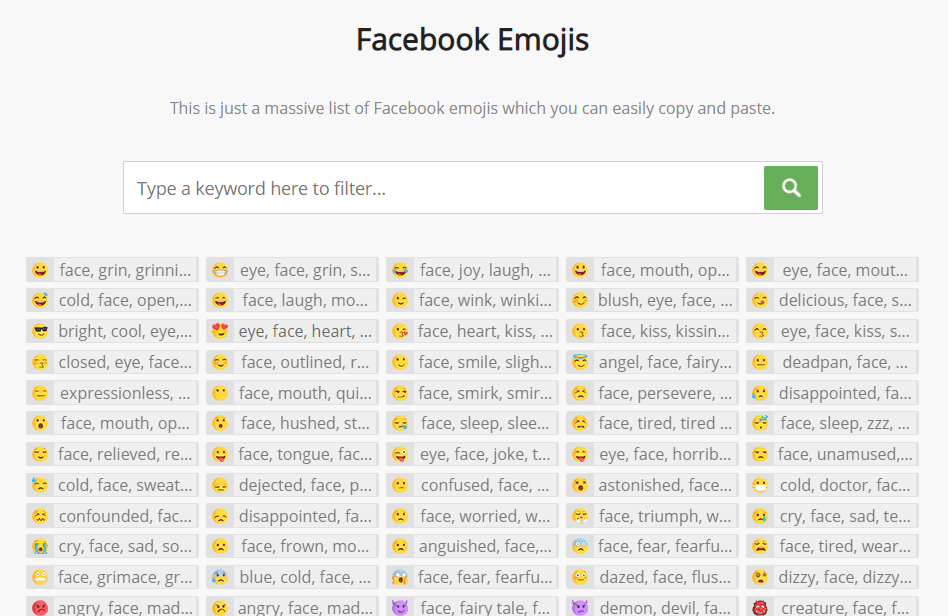Copy the 'face, sleep, zzz' emoji
This screenshot has height=616, width=948.
click(833, 423)
